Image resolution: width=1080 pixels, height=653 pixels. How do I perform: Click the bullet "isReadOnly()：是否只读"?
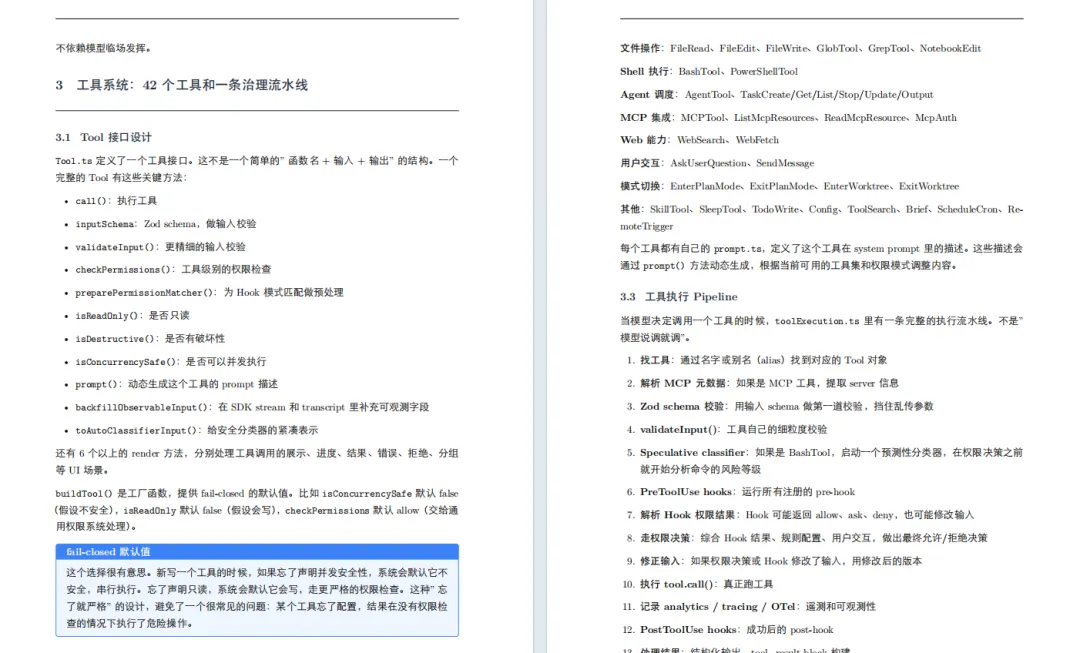point(132,315)
